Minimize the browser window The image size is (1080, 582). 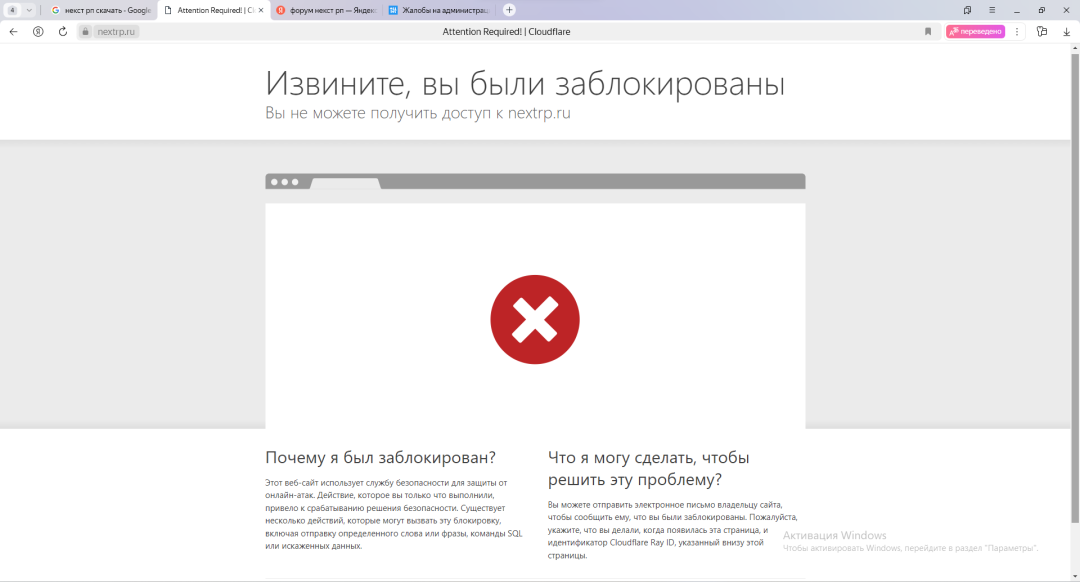(1017, 10)
